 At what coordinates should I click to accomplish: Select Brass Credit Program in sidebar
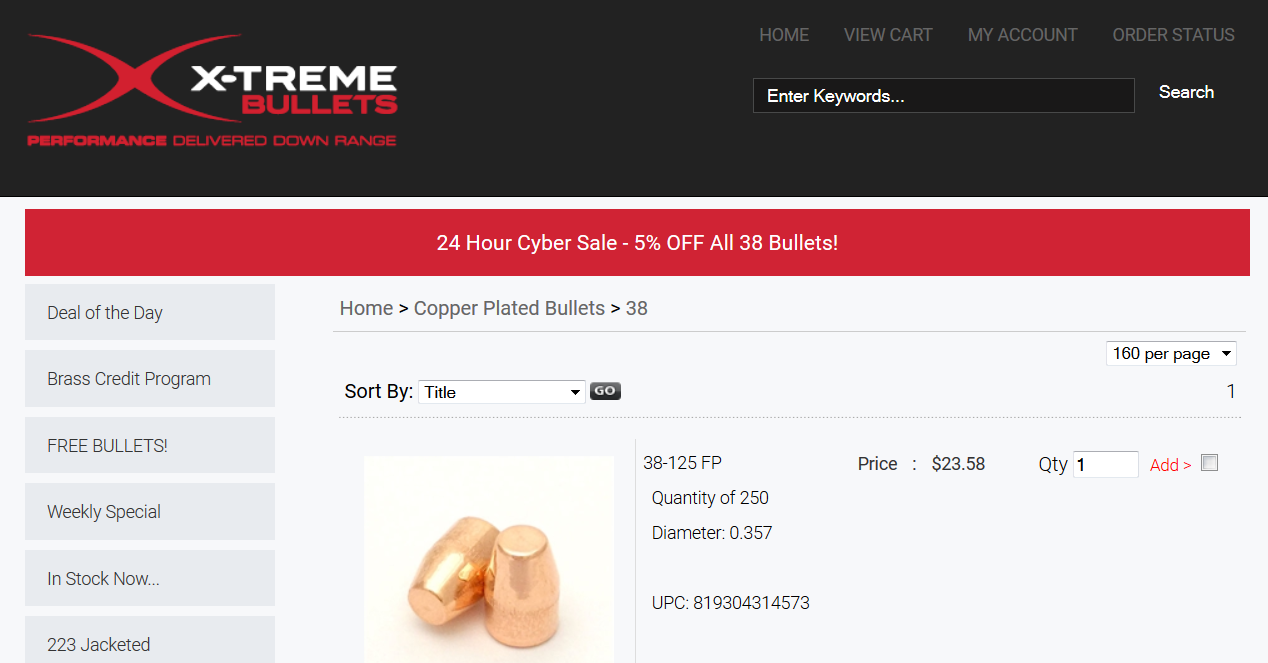tap(150, 378)
